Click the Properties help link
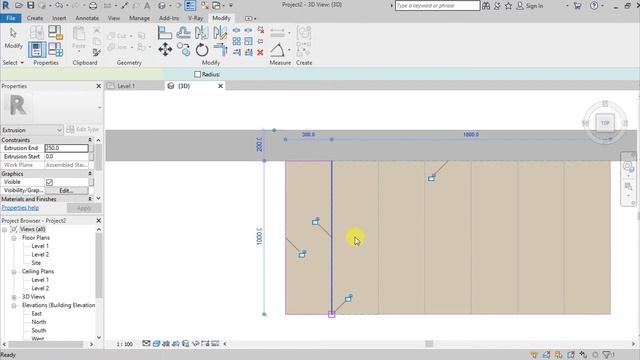 tap(20, 208)
